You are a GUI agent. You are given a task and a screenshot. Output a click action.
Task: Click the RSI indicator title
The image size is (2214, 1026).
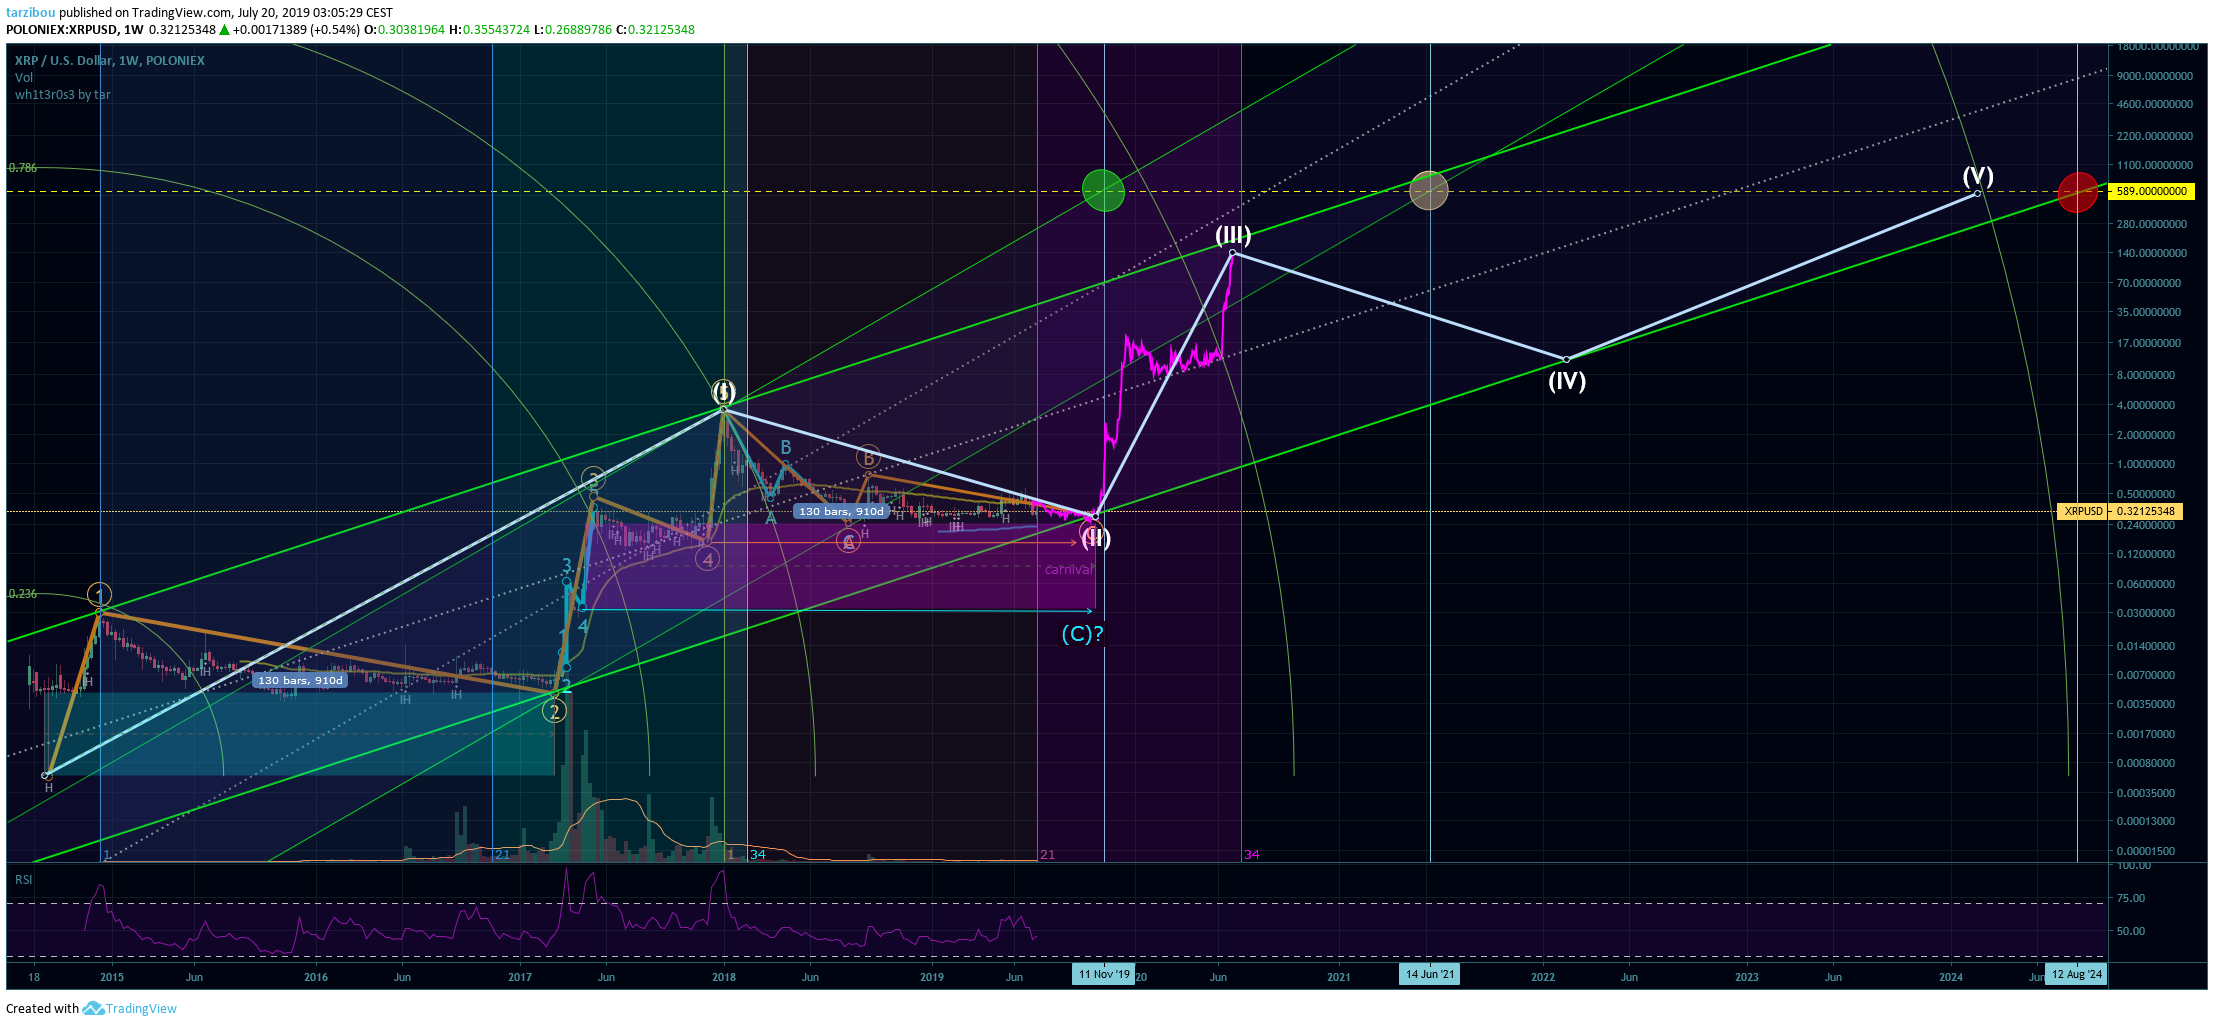point(23,880)
